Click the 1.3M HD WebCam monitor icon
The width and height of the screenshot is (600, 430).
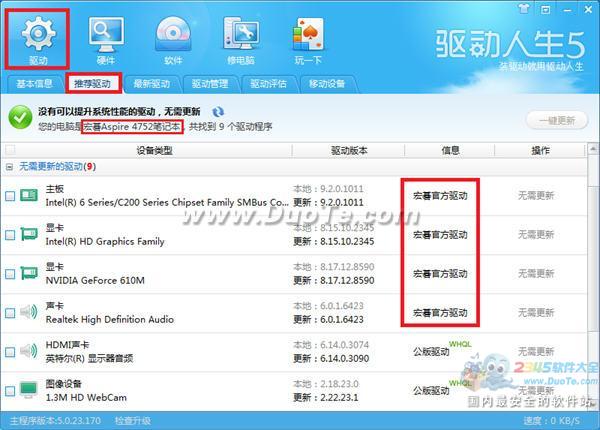click(x=29, y=390)
